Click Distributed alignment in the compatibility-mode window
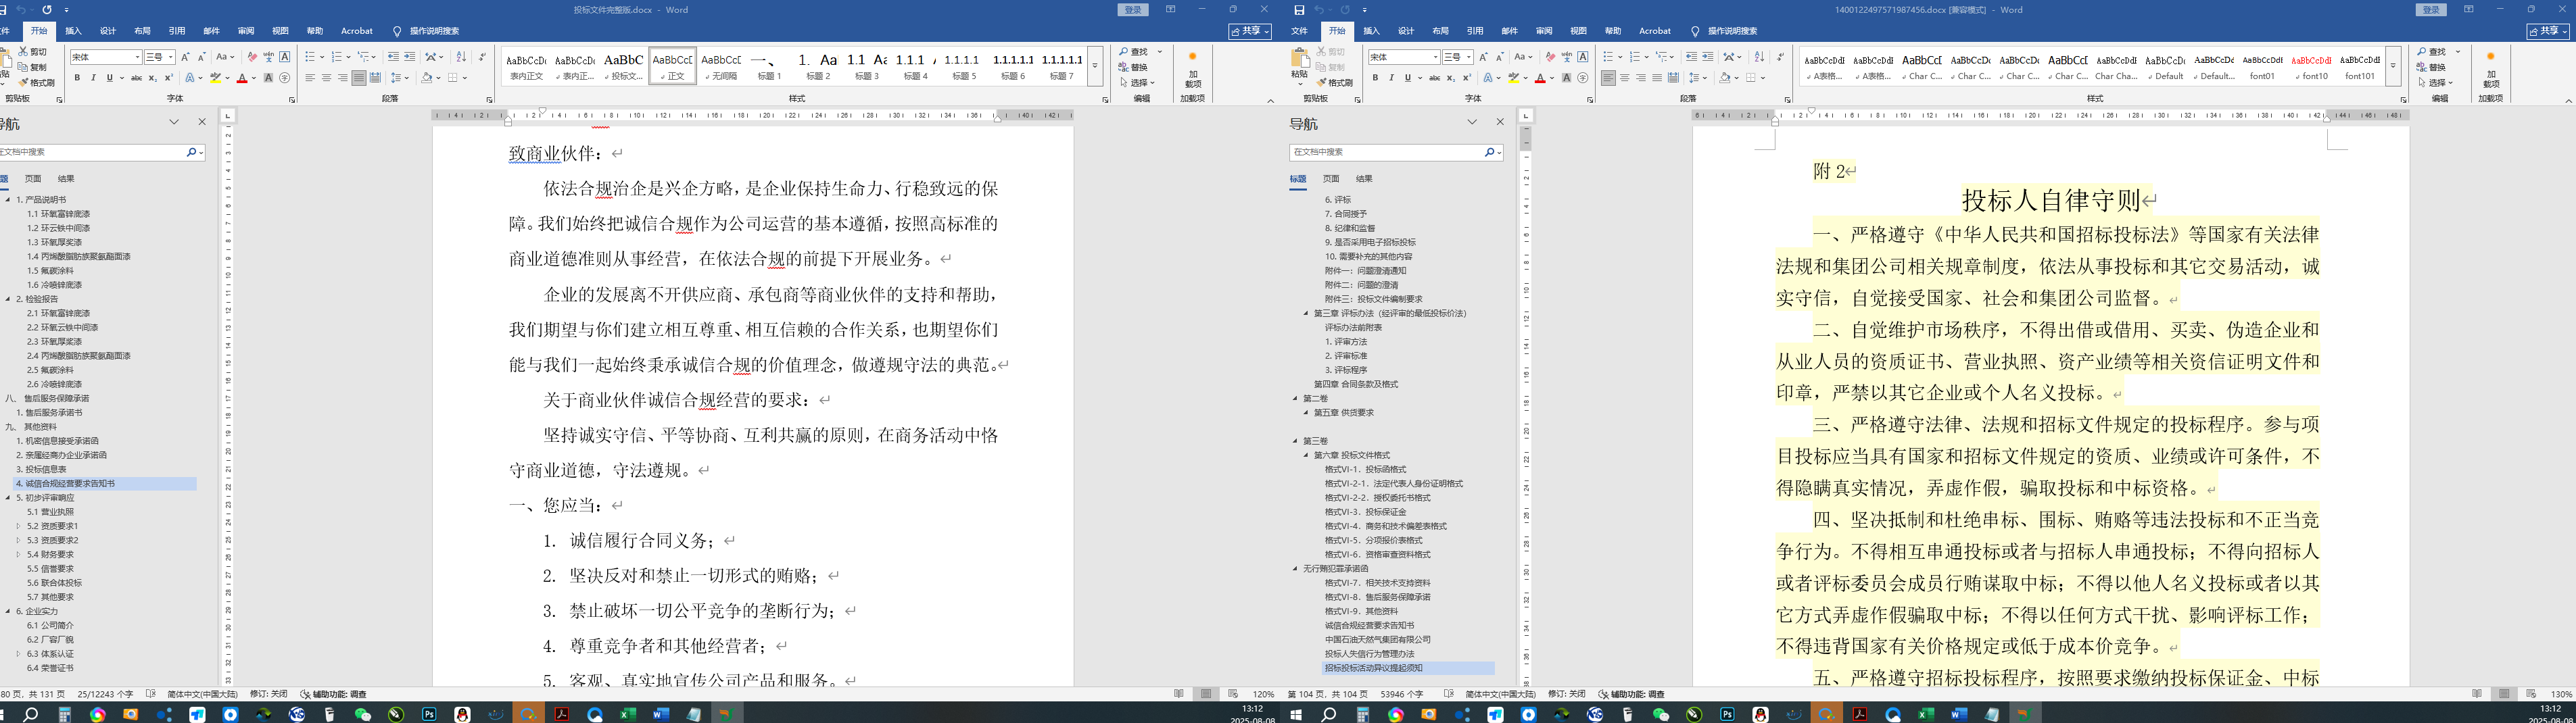The image size is (2576, 723). (1674, 78)
